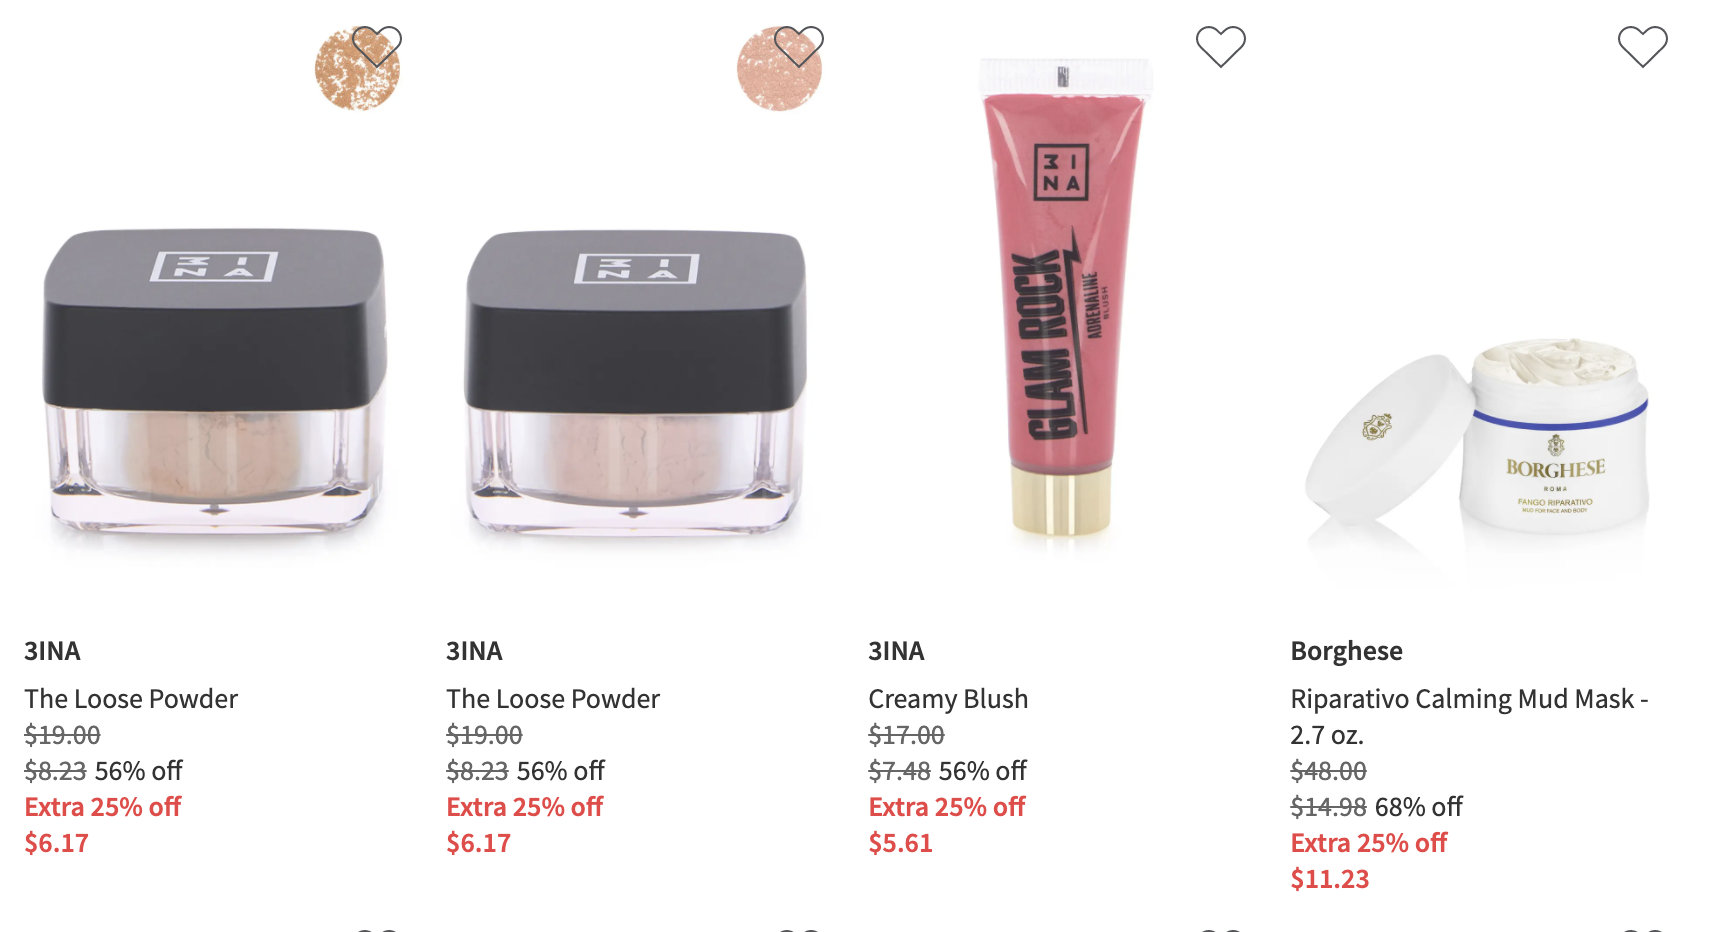Open Riparativo Calming Mud Mask link

click(1469, 716)
